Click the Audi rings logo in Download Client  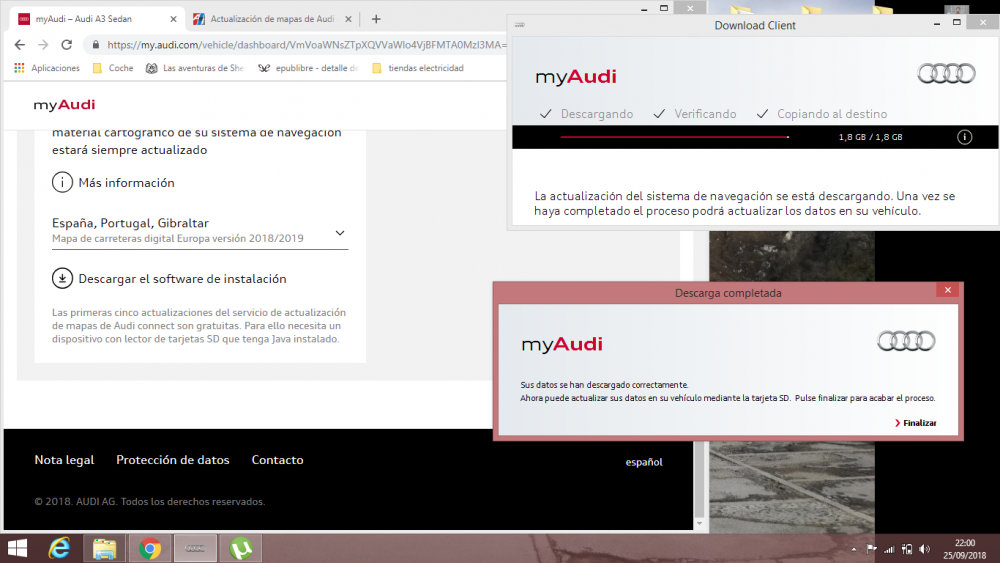946,74
